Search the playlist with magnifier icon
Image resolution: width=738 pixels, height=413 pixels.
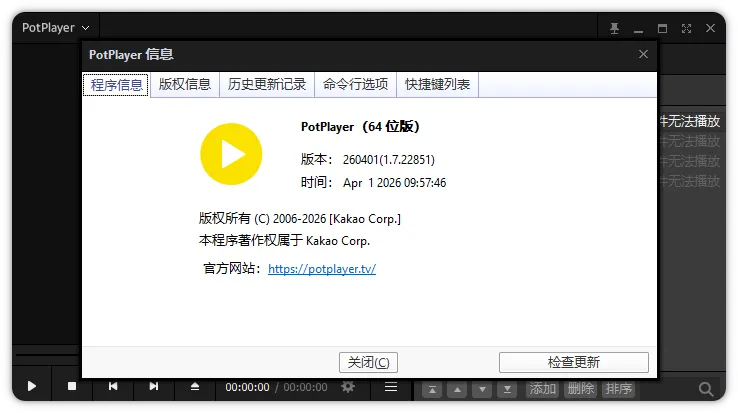706,389
